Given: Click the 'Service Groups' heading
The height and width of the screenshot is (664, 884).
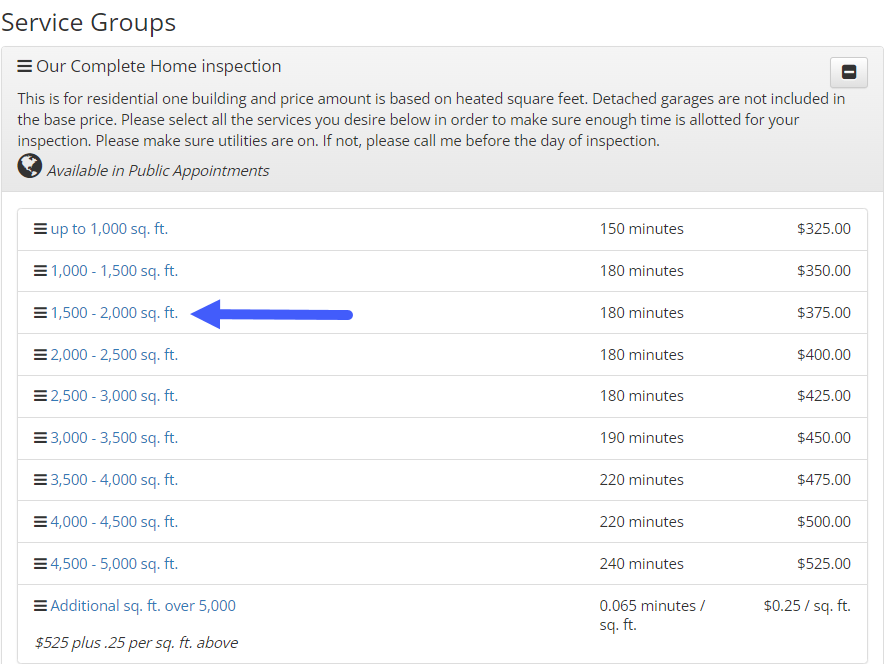Looking at the screenshot, I should [89, 22].
